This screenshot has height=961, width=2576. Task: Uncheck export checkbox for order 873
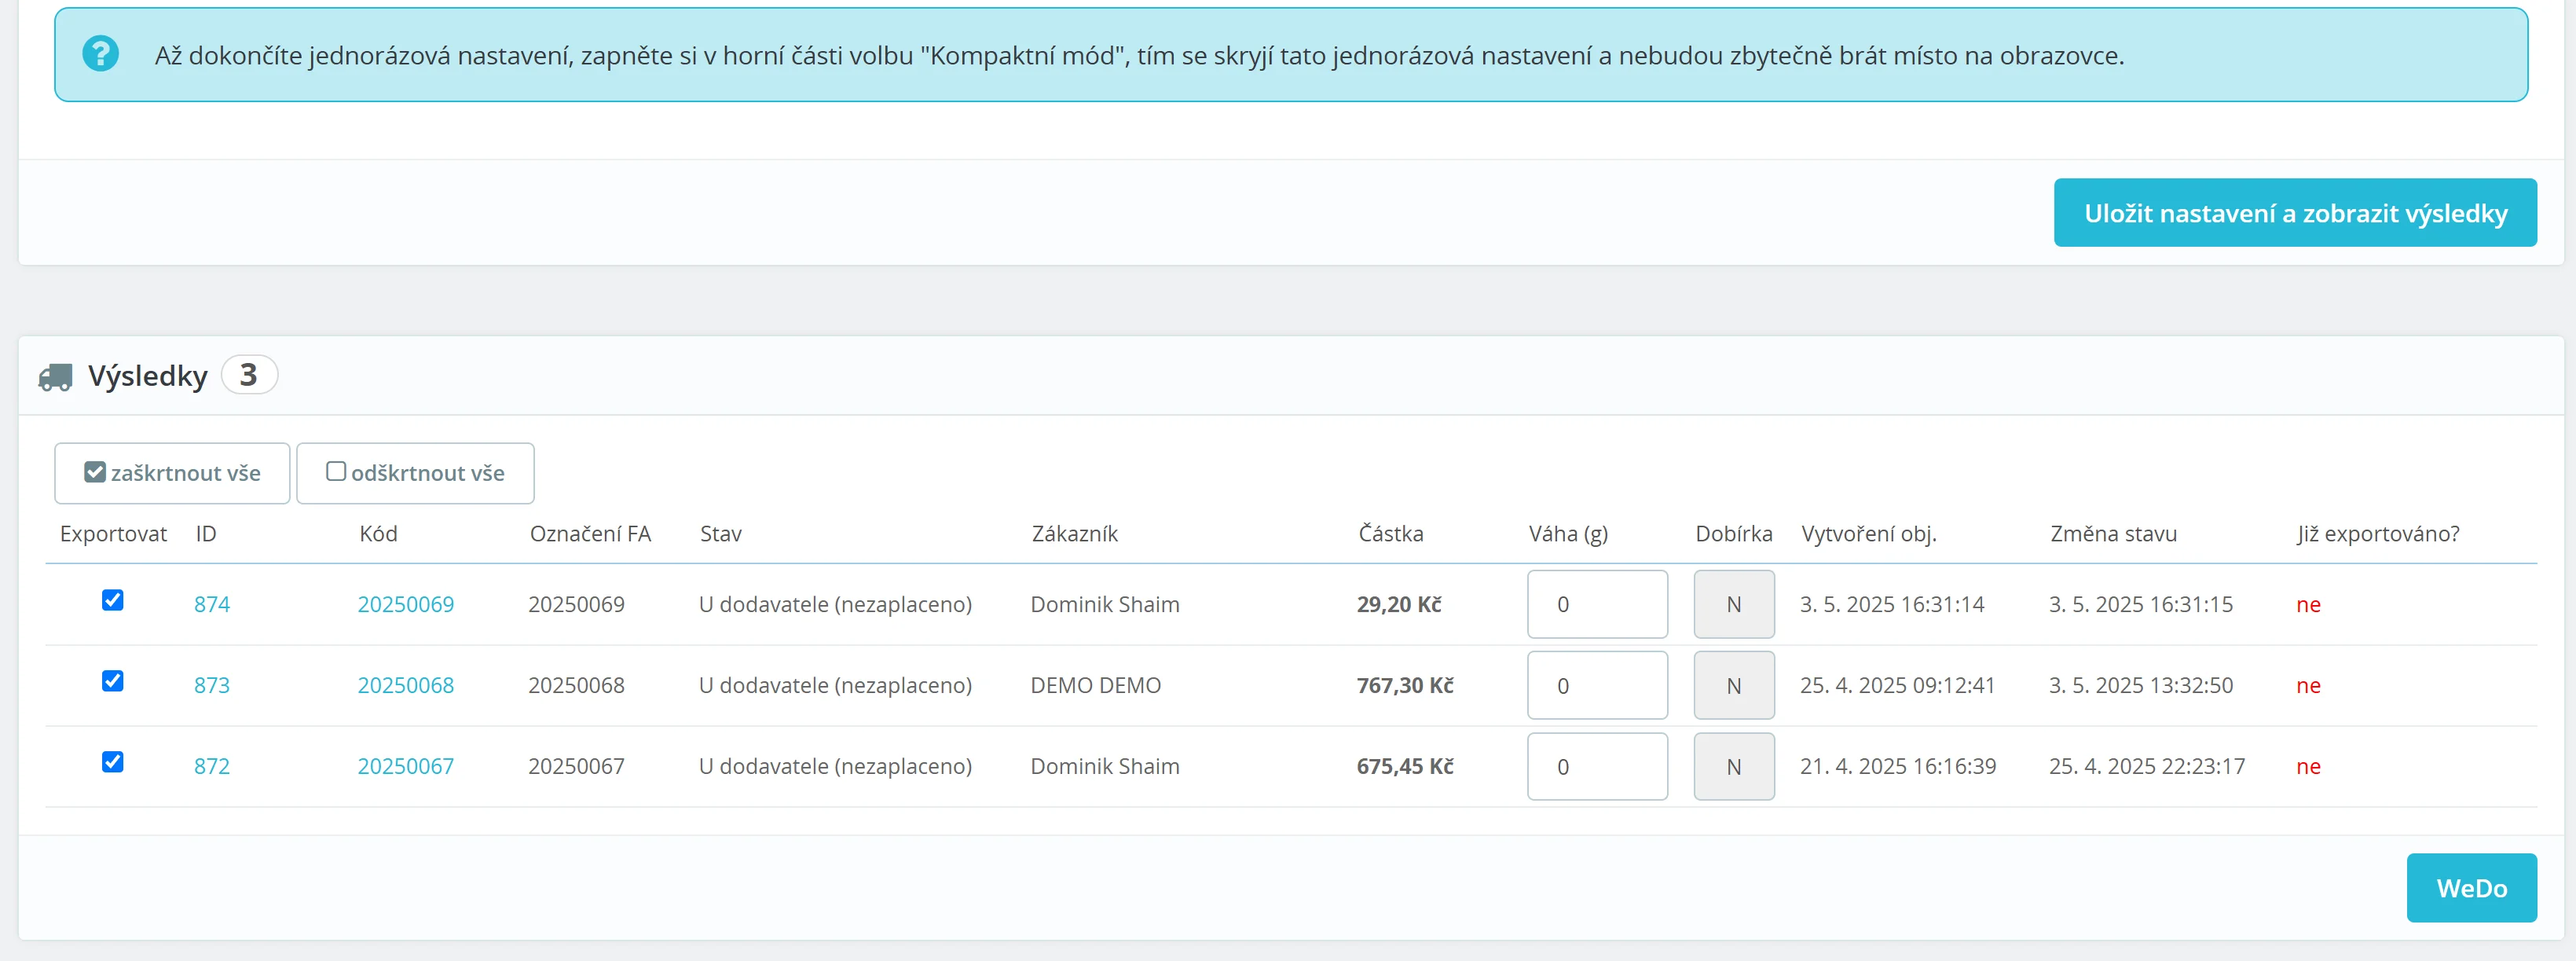pos(113,681)
